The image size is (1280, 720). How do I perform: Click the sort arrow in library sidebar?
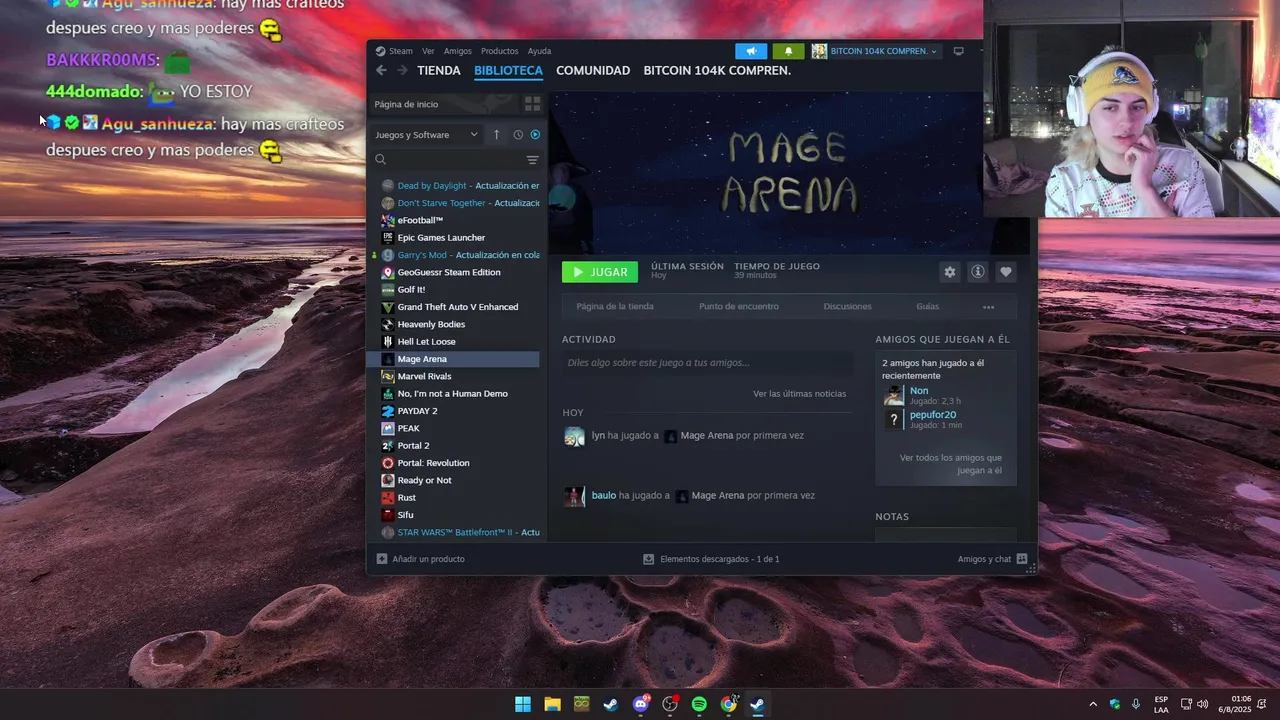[x=496, y=135]
